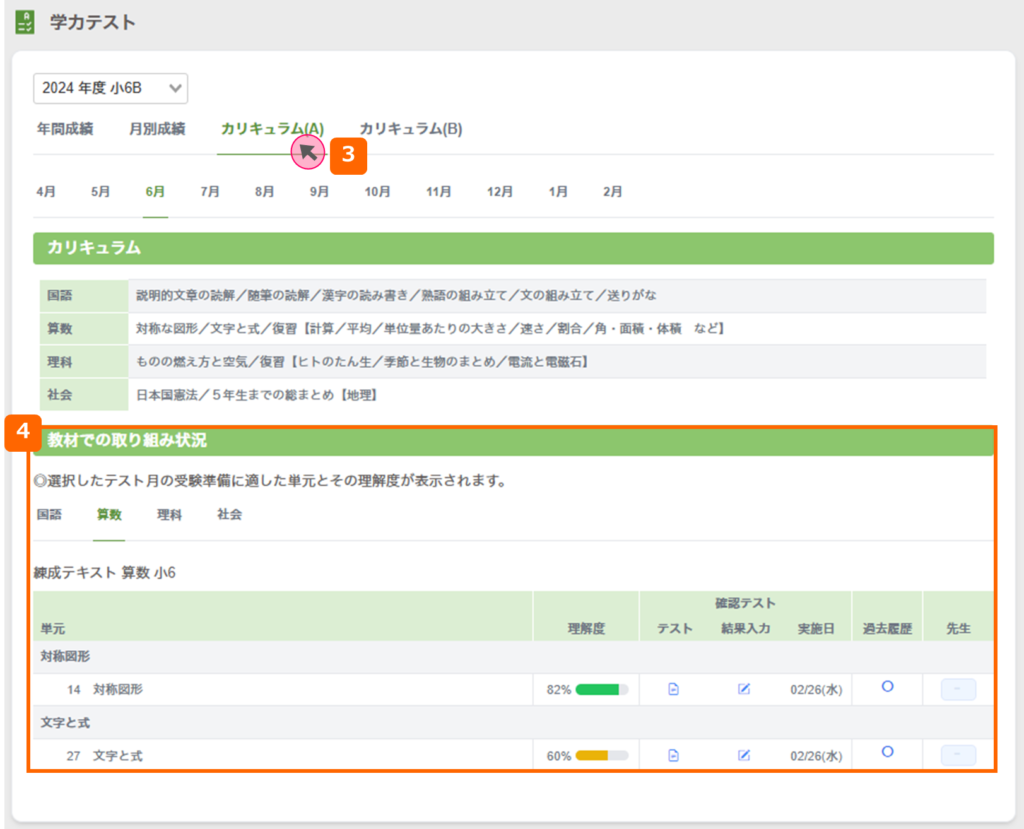Image resolution: width=1024 pixels, height=829 pixels.
Task: Open the カリキュラム(B) tab
Action: tap(410, 129)
